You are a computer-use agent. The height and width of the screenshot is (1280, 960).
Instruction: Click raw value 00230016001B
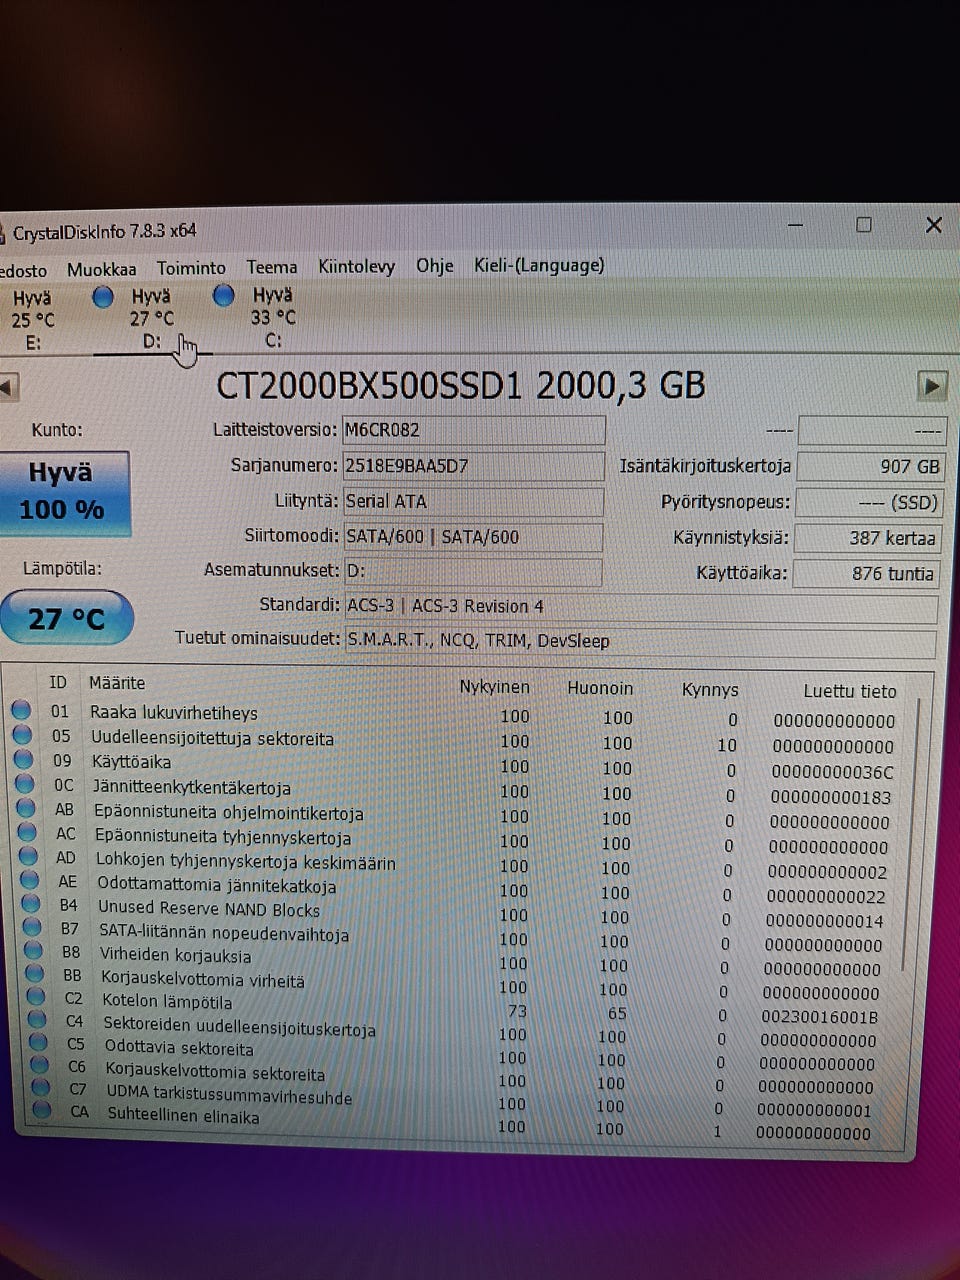pos(819,1017)
